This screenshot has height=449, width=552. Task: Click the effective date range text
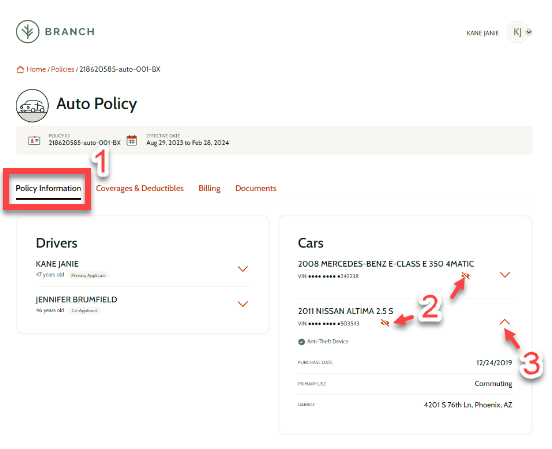click(188, 143)
